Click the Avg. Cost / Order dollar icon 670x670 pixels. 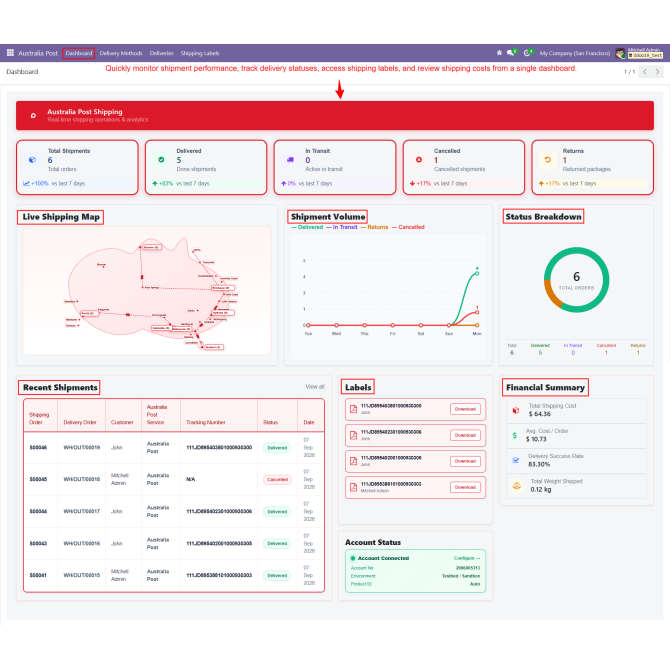tap(514, 435)
